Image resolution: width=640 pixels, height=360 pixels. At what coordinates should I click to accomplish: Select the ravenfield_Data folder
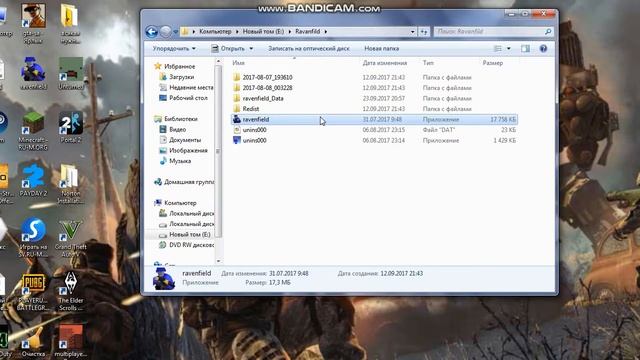[x=263, y=98]
